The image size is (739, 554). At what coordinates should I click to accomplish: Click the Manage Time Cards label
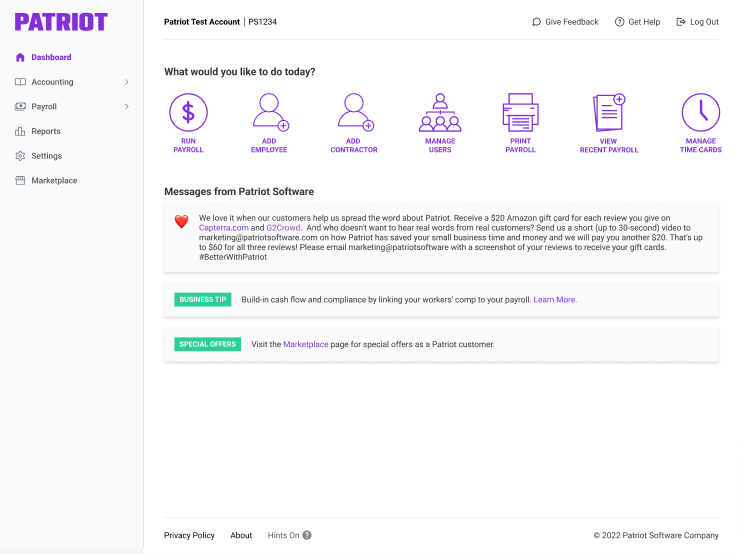click(x=701, y=145)
